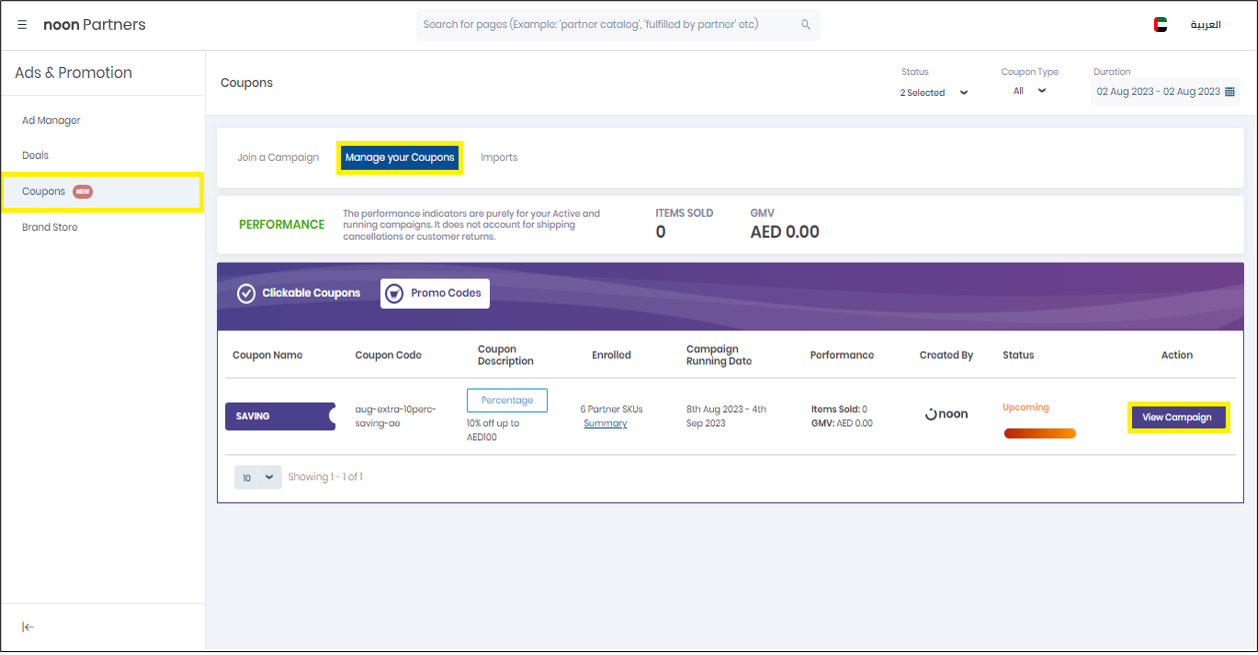This screenshot has width=1258, height=655.
Task: Click the View Campaign button
Action: pos(1177,417)
